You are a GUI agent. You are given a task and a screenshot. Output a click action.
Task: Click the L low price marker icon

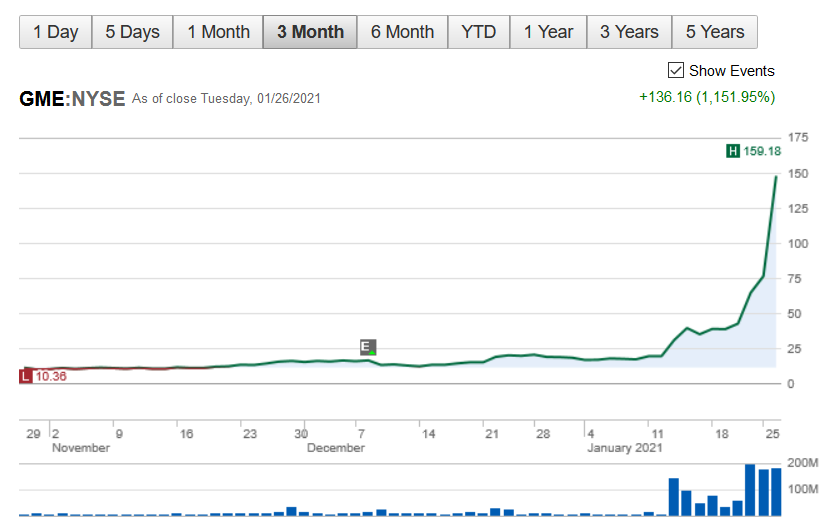pos(26,377)
